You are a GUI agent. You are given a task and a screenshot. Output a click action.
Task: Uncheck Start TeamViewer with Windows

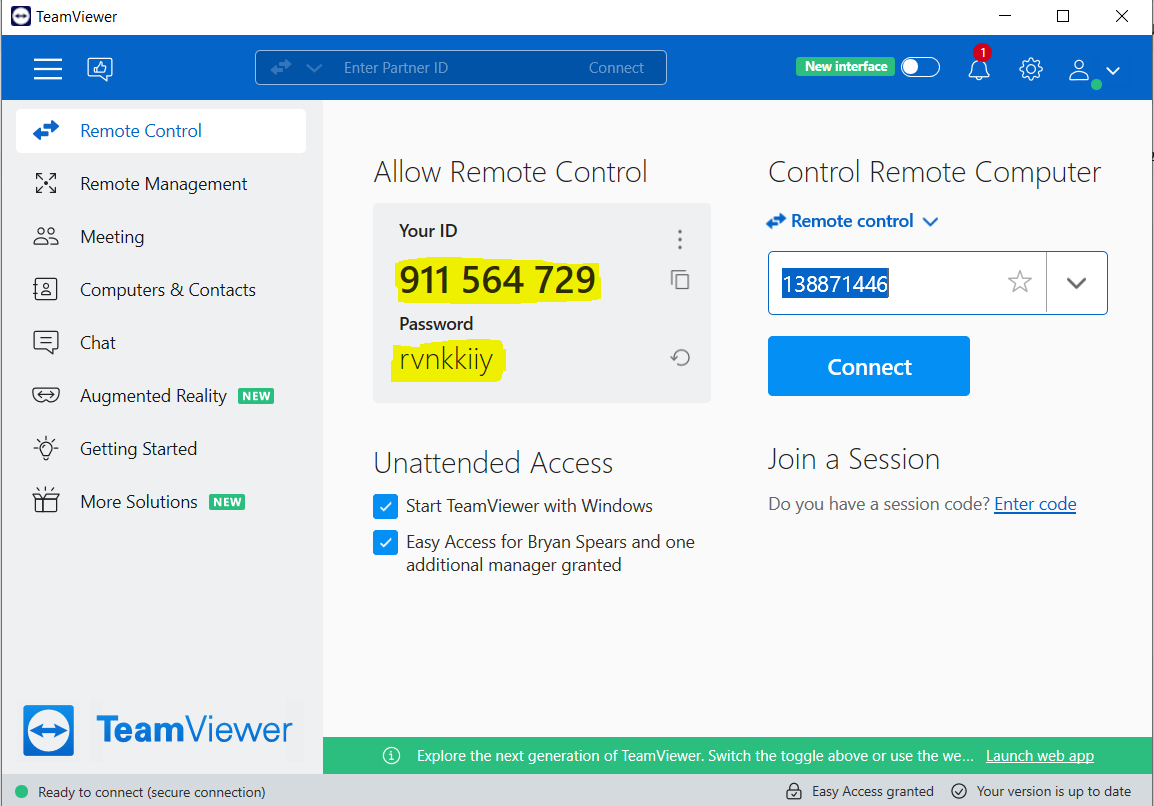pos(386,506)
